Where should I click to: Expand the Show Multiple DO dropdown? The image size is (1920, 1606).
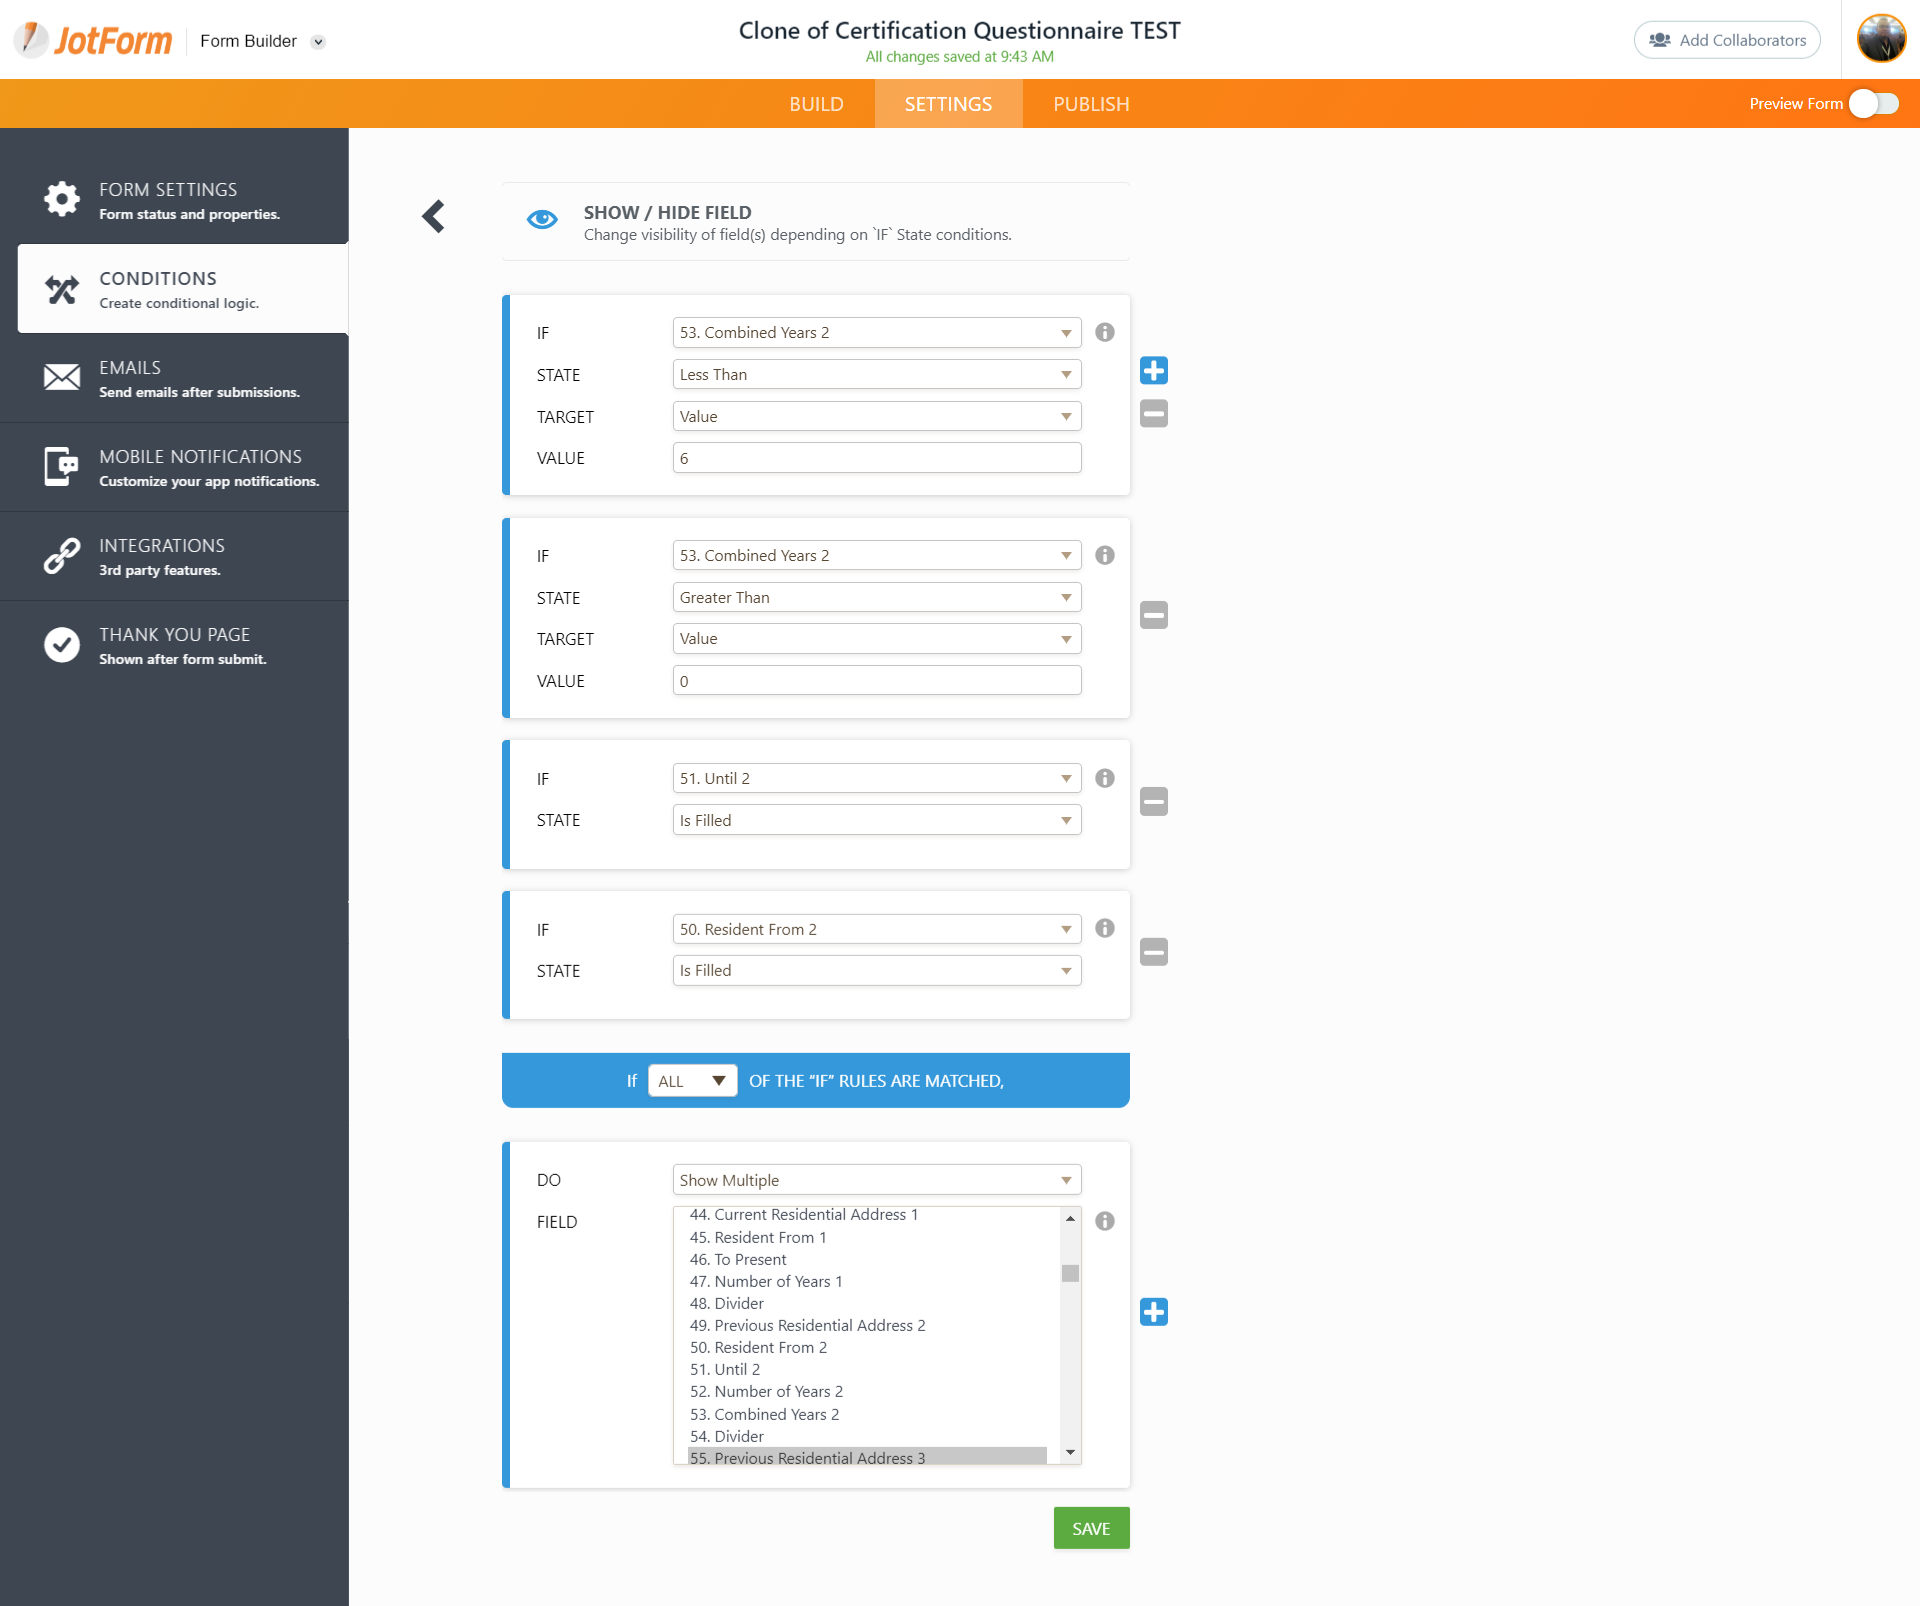876,1180
